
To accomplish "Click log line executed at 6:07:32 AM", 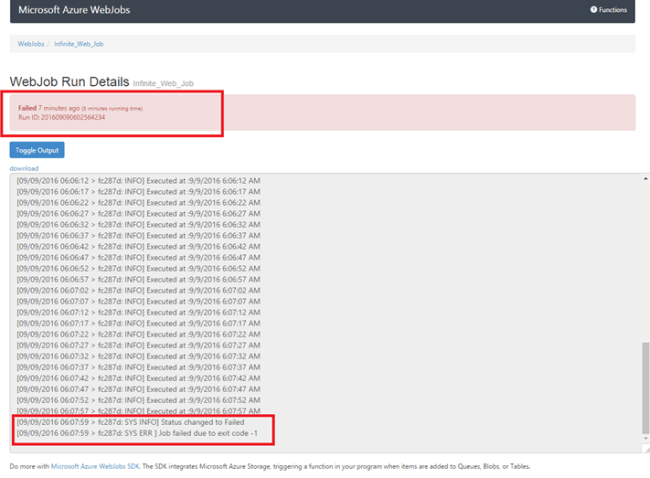I will pos(138,356).
